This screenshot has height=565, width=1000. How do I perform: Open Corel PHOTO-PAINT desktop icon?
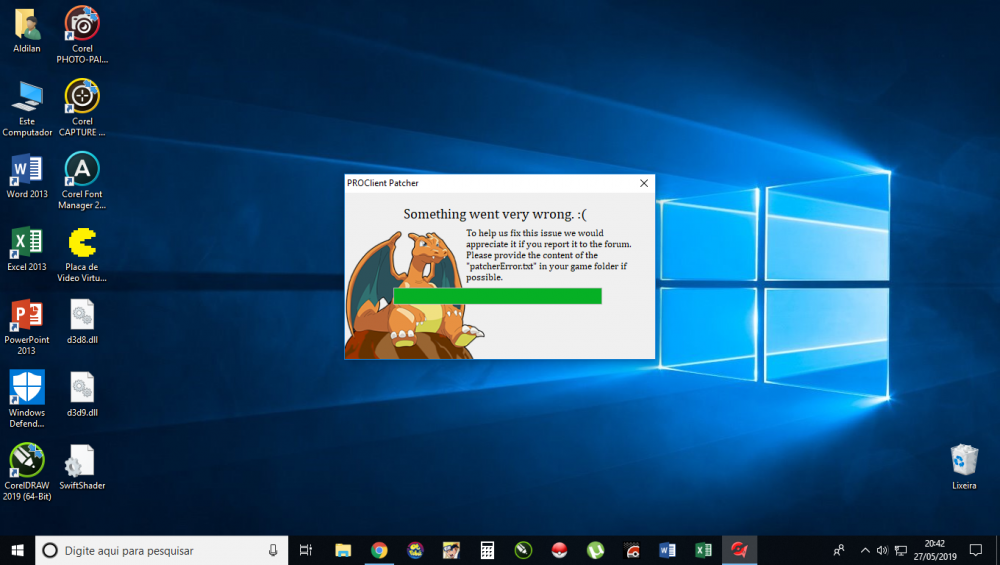click(82, 24)
